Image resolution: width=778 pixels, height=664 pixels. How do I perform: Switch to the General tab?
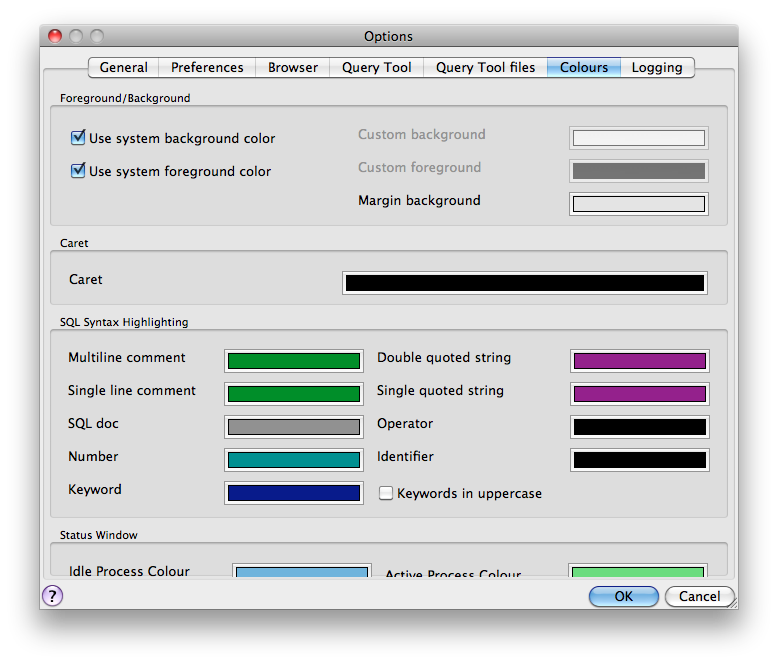[x=124, y=68]
